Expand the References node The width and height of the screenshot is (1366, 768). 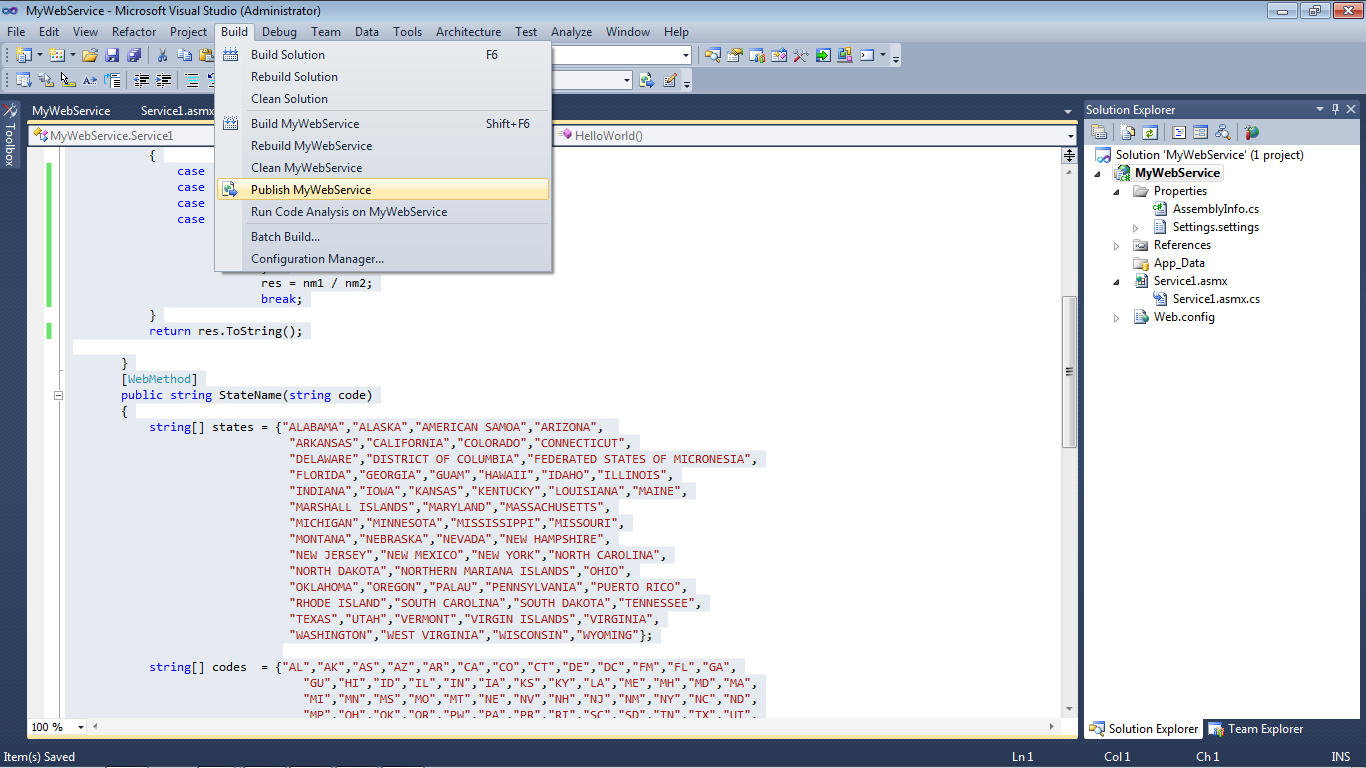[x=1117, y=245]
